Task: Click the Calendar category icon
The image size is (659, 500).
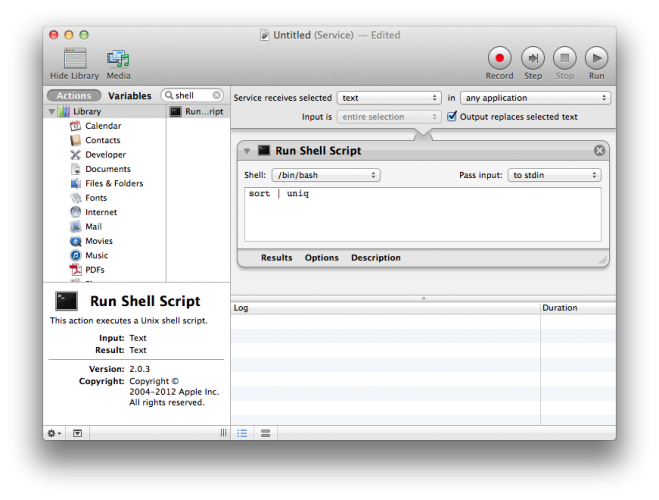Action: pos(76,126)
